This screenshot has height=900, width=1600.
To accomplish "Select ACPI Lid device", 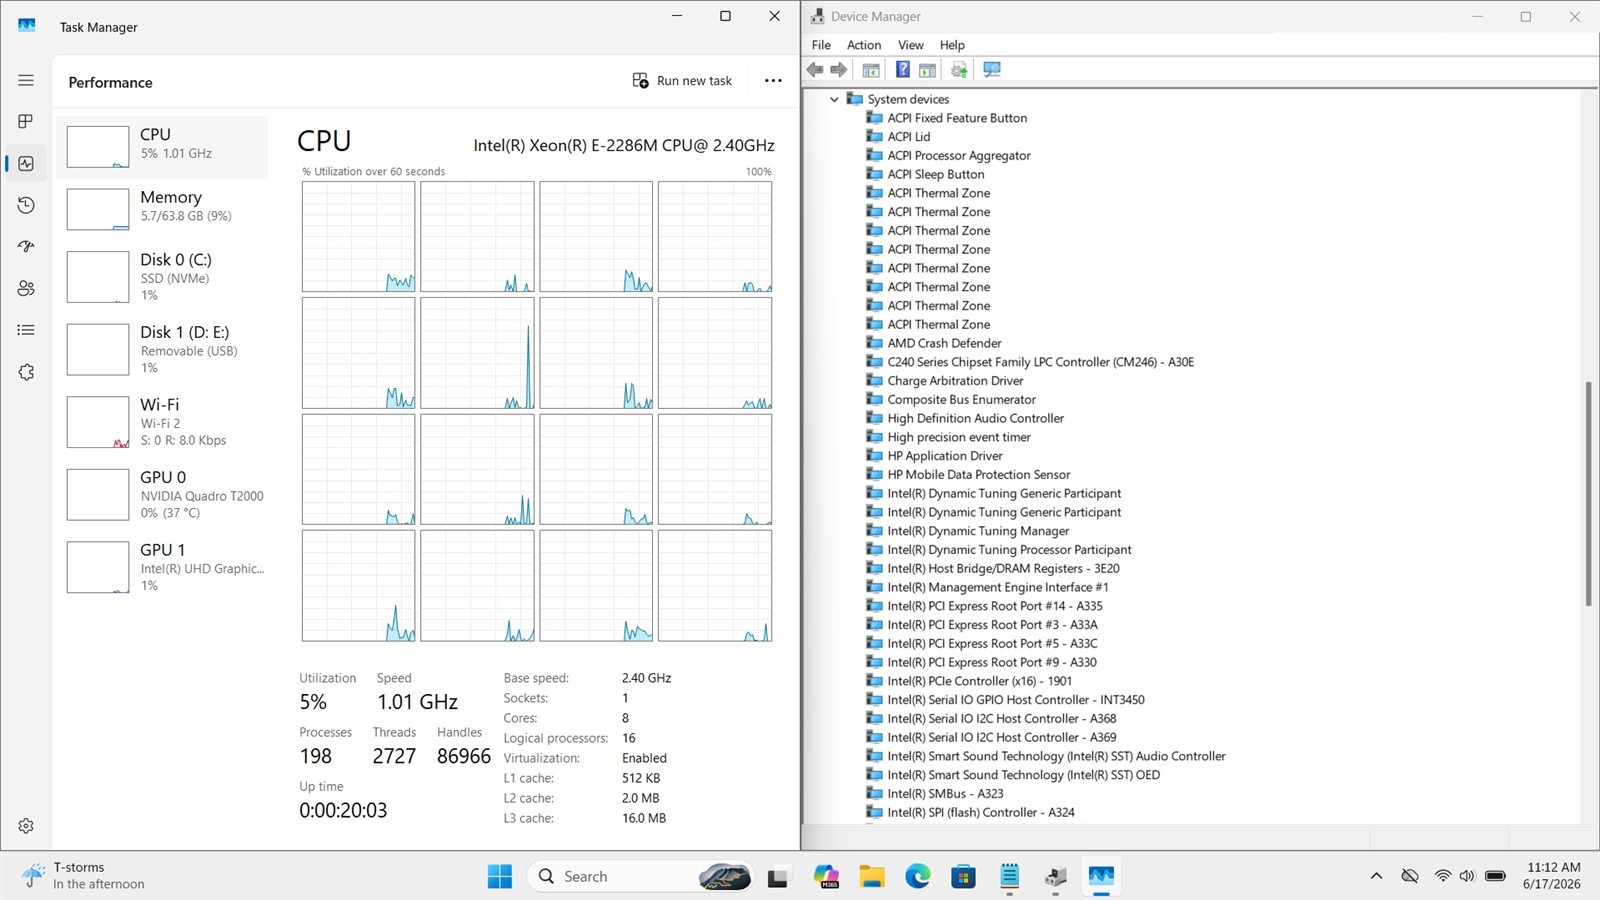I will 908,137.
